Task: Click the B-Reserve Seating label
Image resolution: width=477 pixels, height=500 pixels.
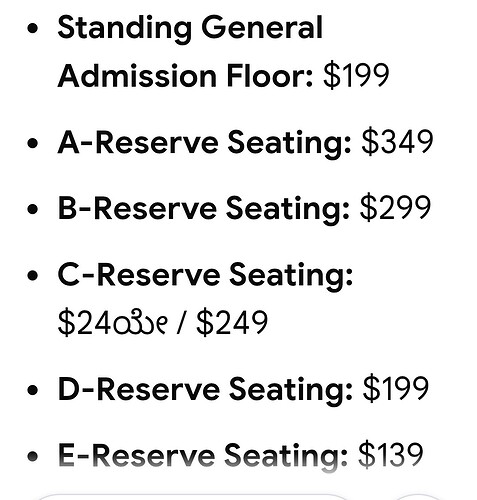Action: (204, 209)
